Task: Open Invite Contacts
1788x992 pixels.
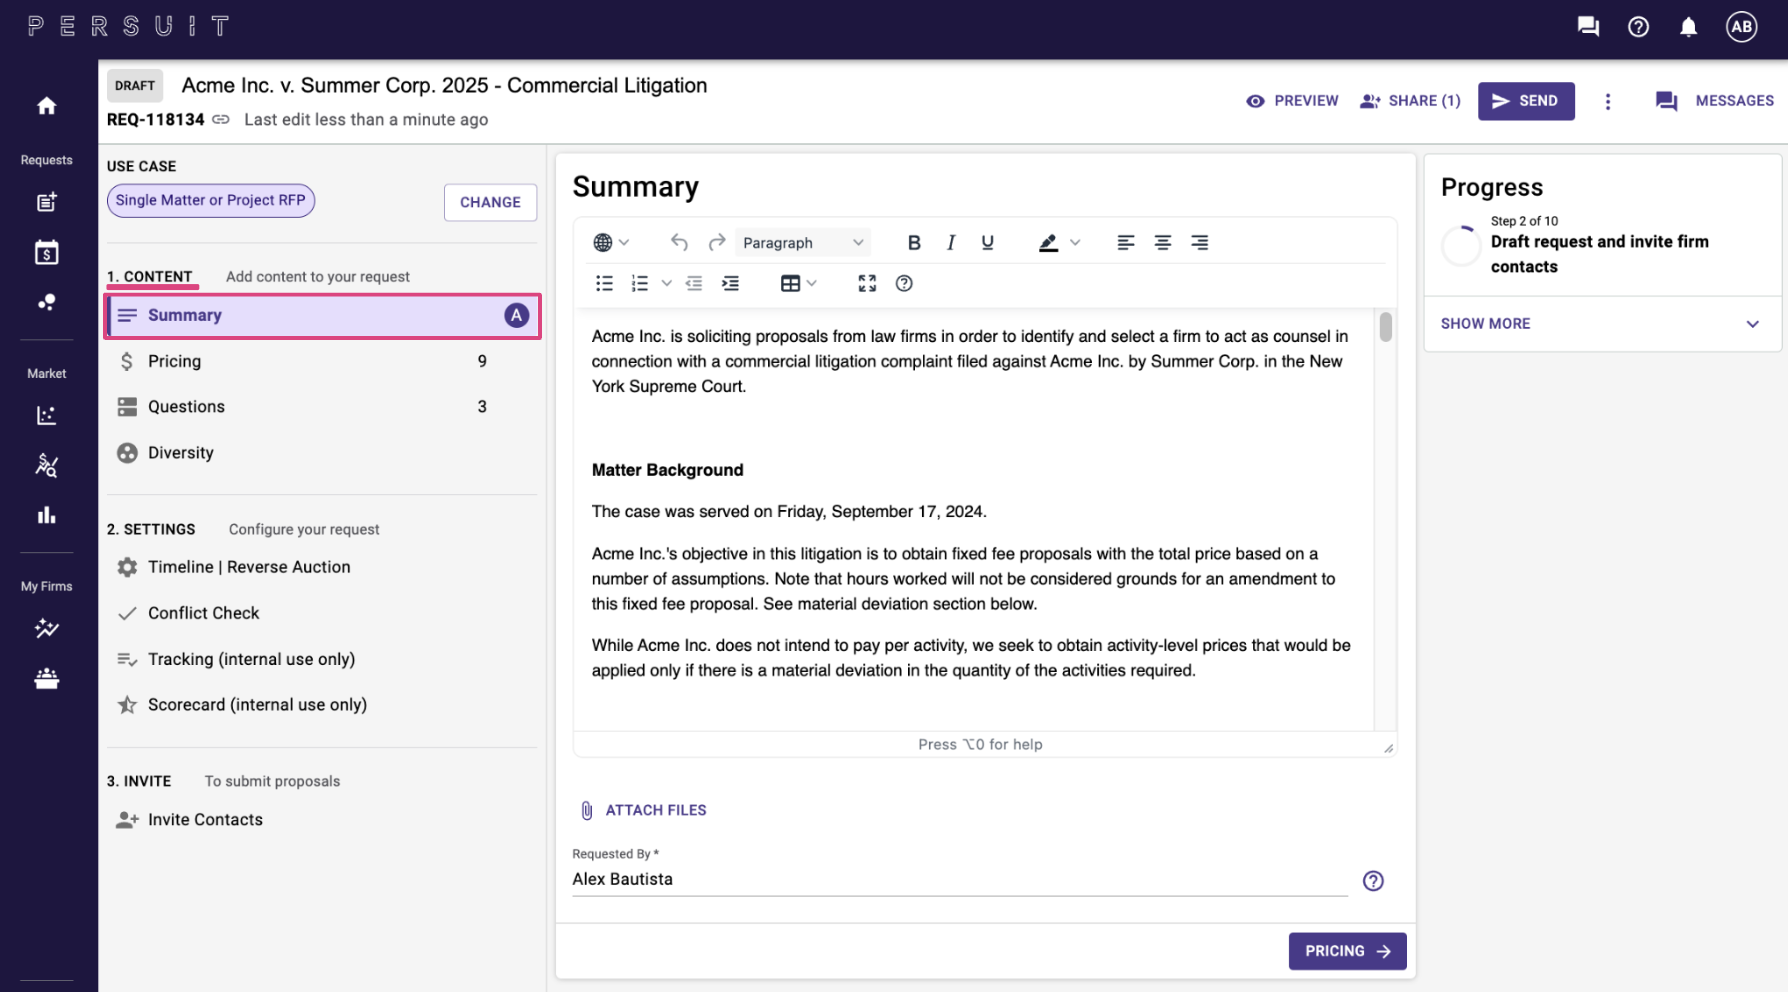Action: (x=322, y=819)
